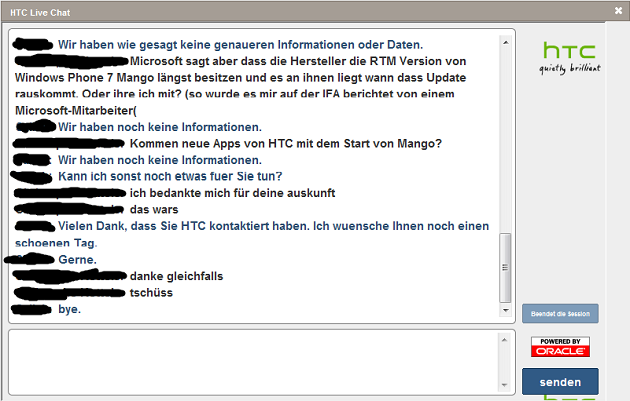Click the message 'danke gleichfalls'
Viewport: 630px width, 401px height.
pyautogui.click(x=176, y=276)
